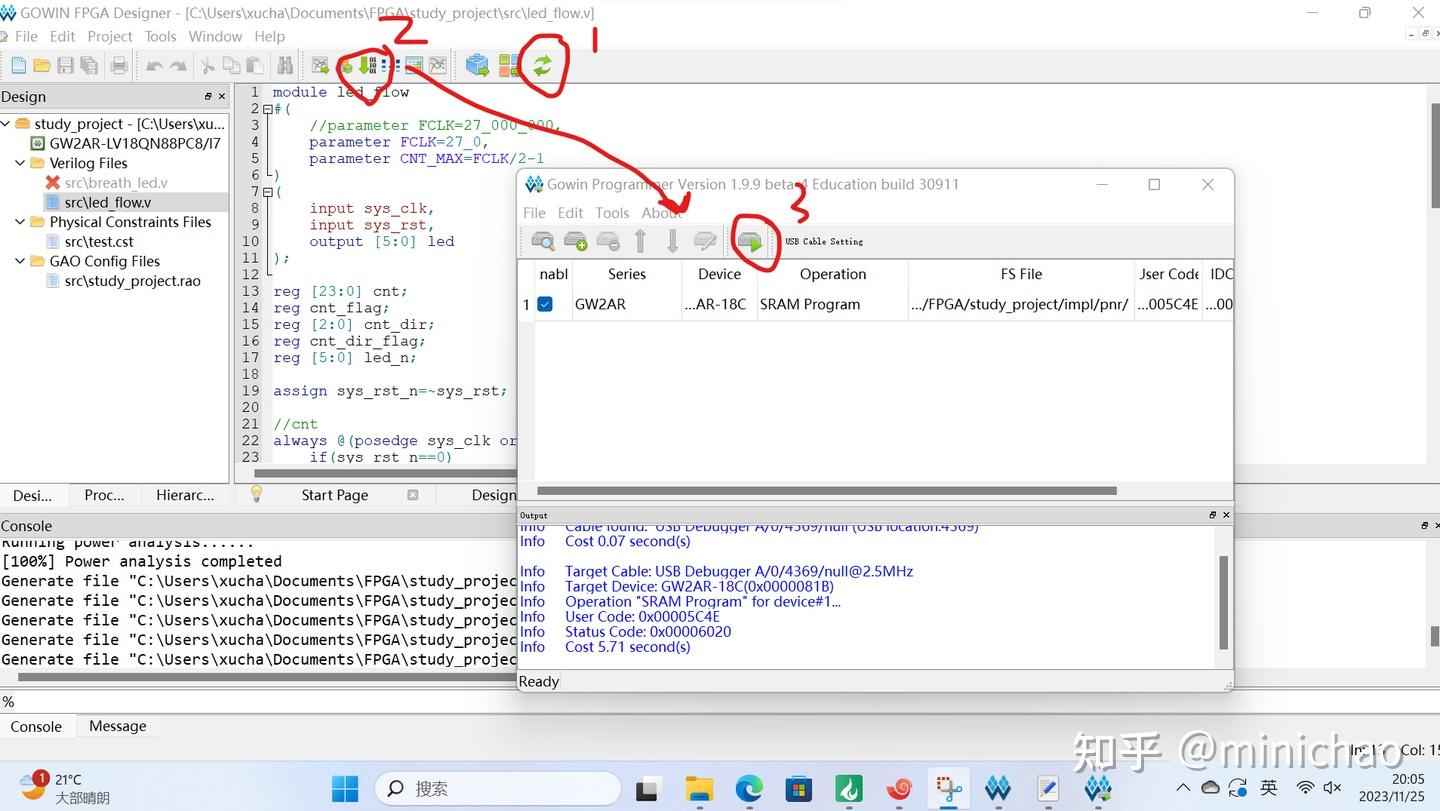The width and height of the screenshot is (1440, 811).
Task: Click the FloorPlanner grid toolbar icon
Action: [414, 66]
